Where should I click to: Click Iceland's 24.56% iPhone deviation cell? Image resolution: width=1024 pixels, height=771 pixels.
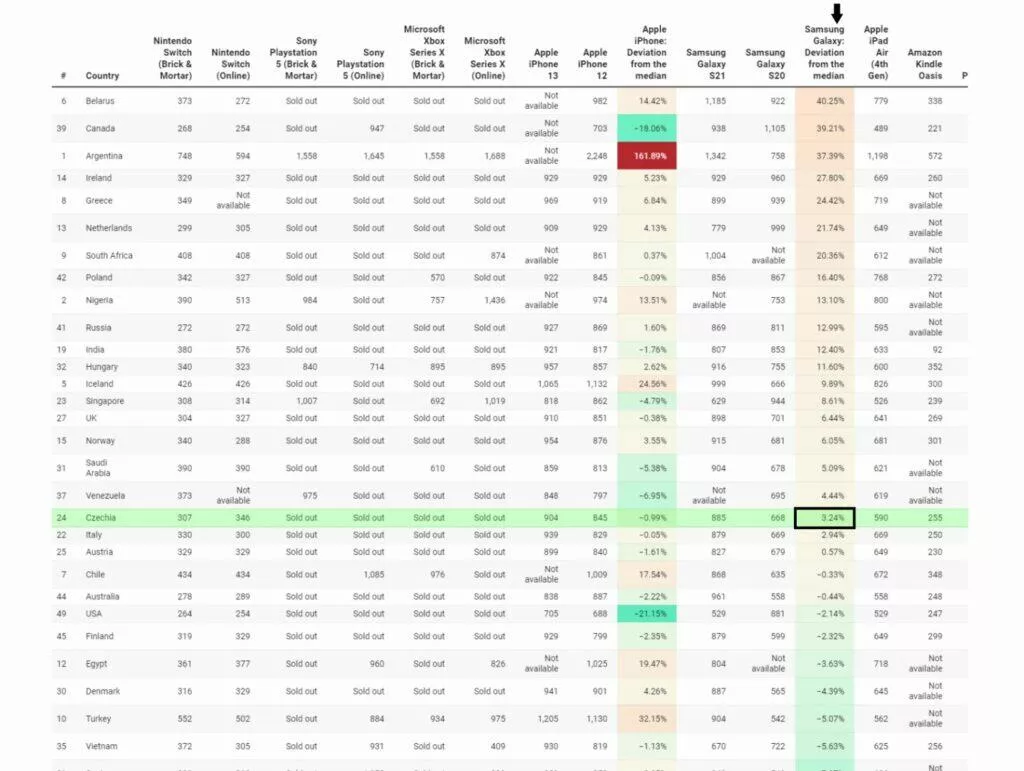[x=647, y=384]
